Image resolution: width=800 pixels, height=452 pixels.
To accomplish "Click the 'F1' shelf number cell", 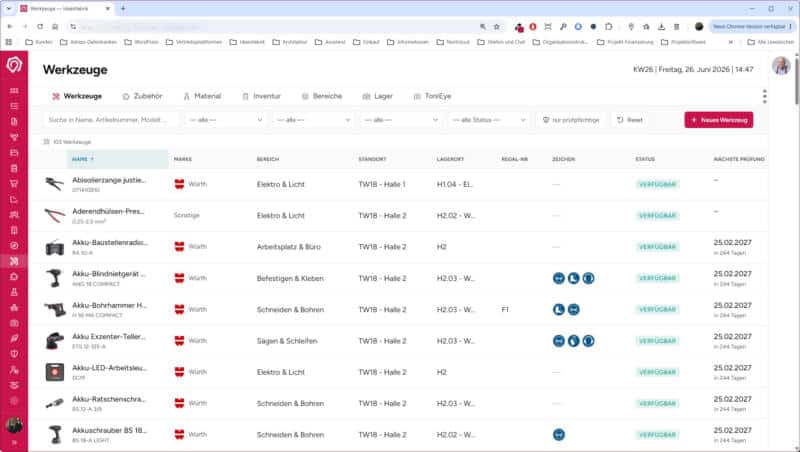I will (505, 309).
